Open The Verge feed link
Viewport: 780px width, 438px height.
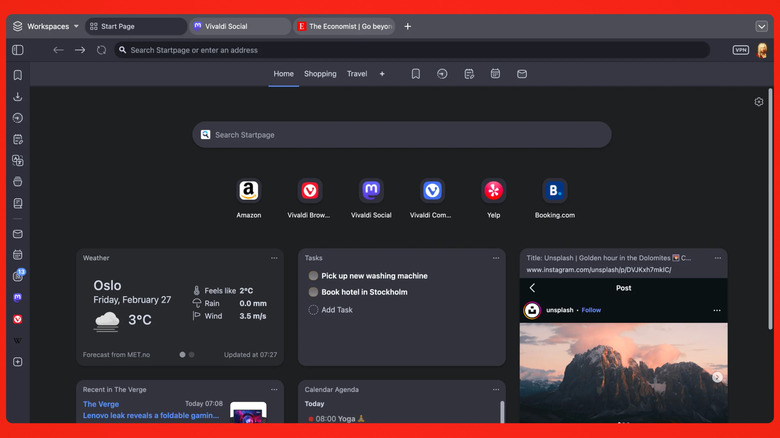pyautogui.click(x=101, y=404)
